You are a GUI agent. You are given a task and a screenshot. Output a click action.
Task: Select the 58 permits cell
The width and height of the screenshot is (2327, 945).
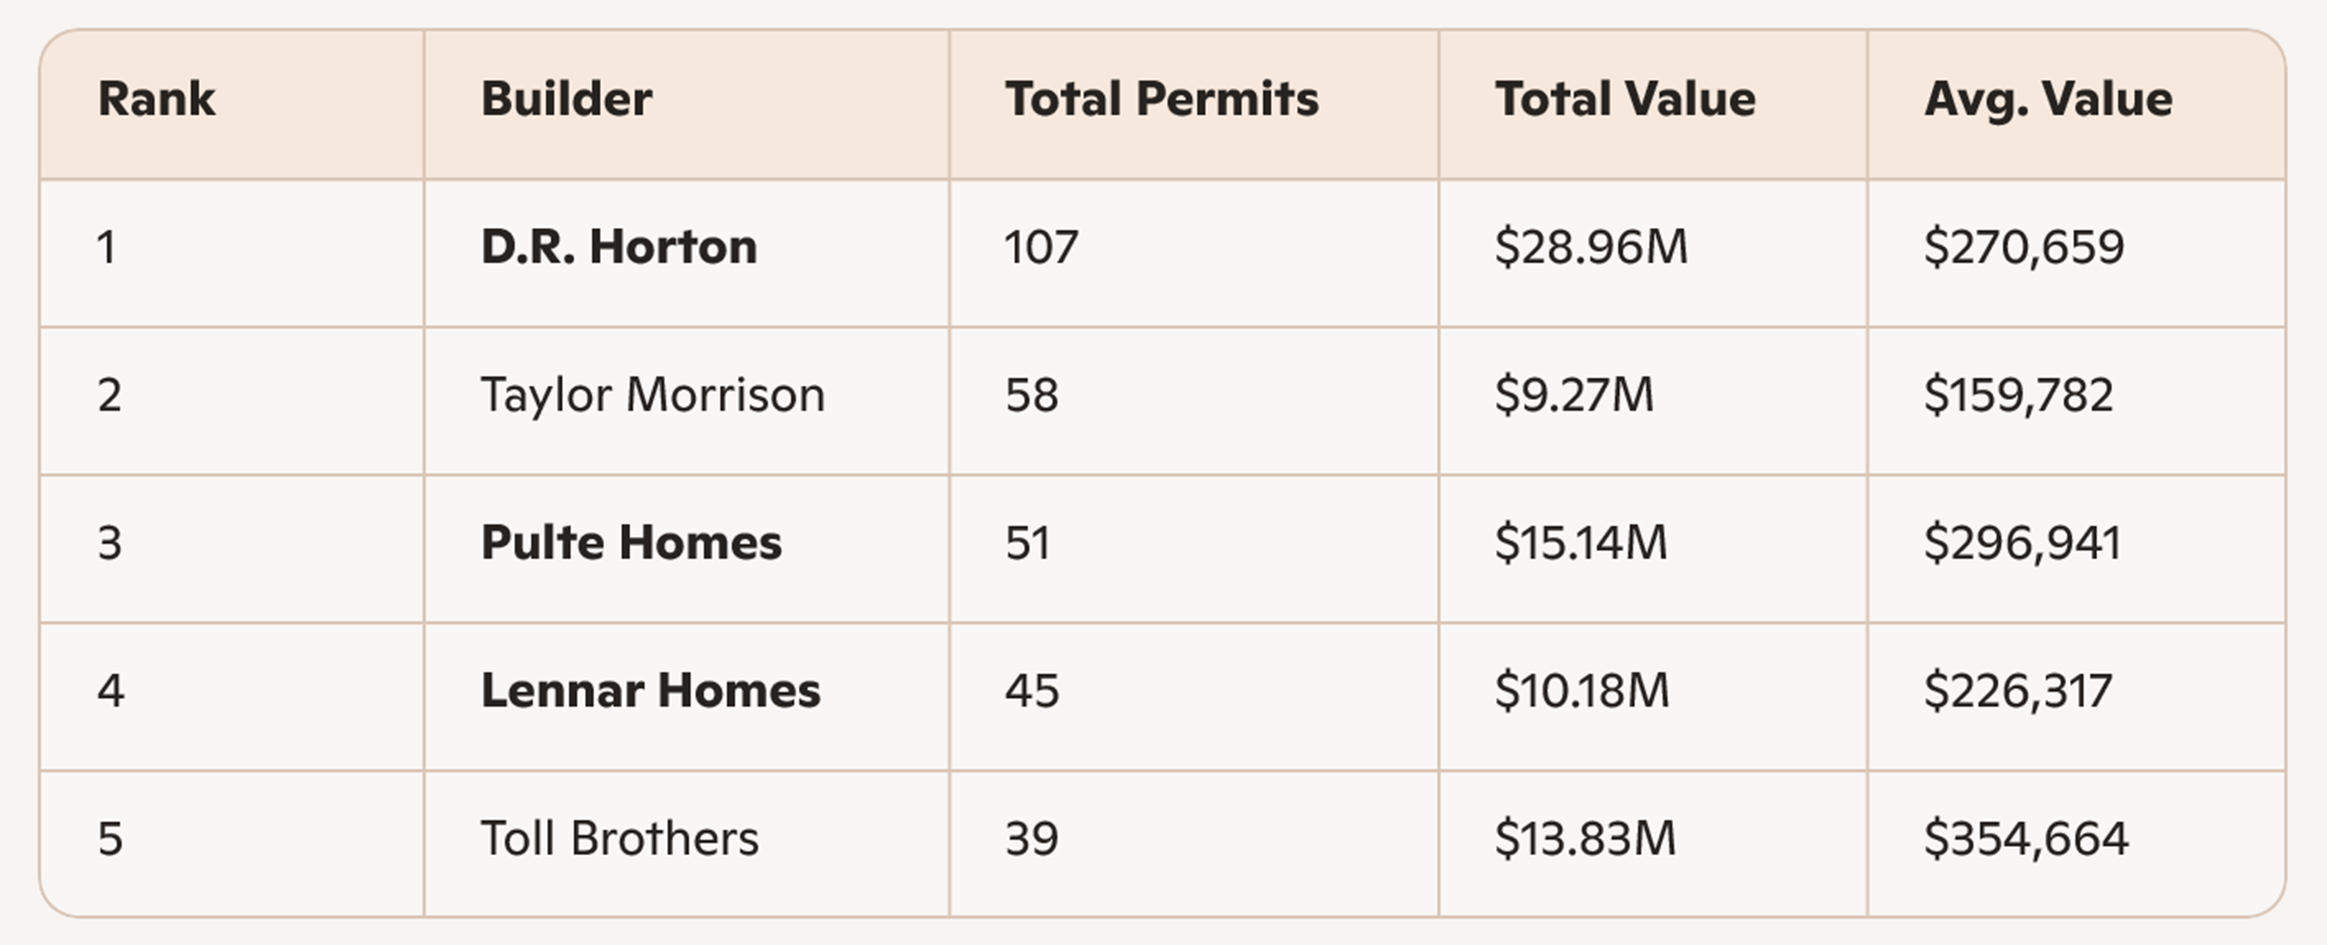tap(1031, 395)
